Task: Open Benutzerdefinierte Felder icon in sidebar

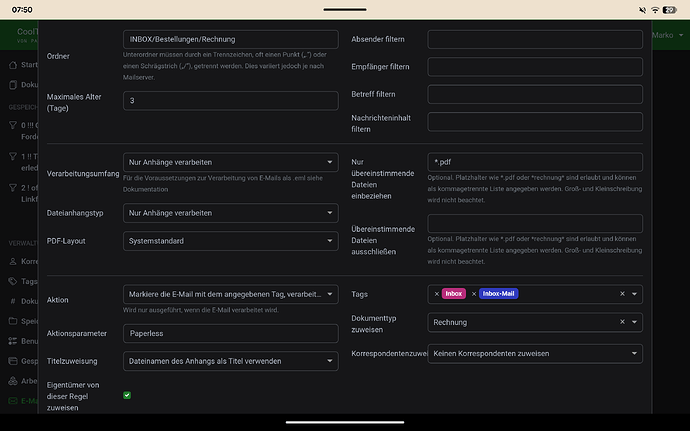Action: pos(13,341)
